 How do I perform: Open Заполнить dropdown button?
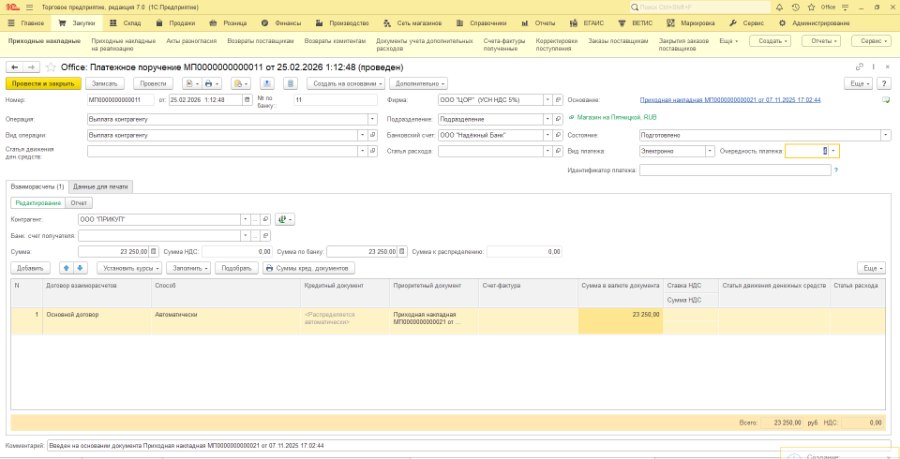coord(189,268)
